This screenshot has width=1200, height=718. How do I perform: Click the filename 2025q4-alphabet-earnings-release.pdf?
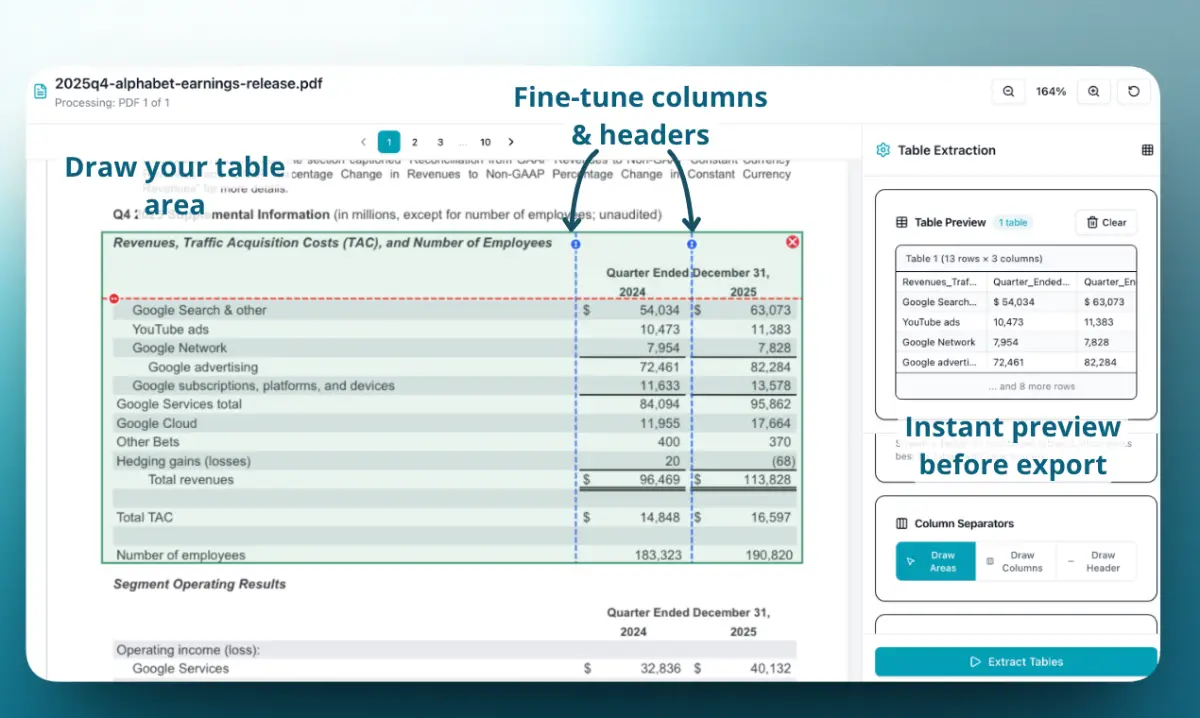[x=189, y=84]
